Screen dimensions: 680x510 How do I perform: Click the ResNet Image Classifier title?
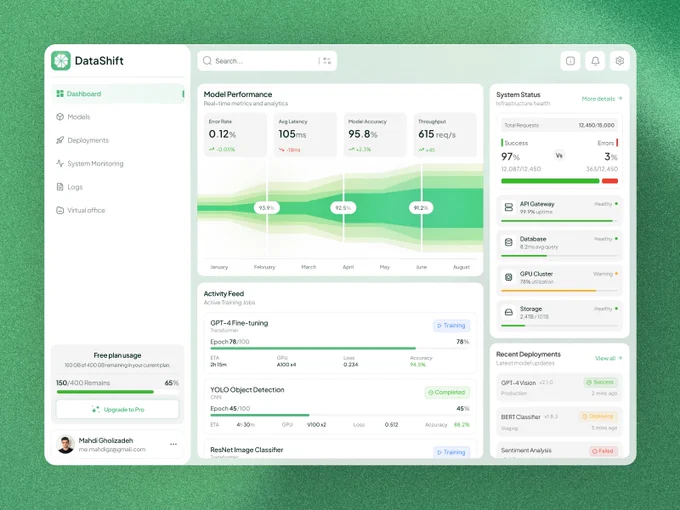click(x=247, y=450)
